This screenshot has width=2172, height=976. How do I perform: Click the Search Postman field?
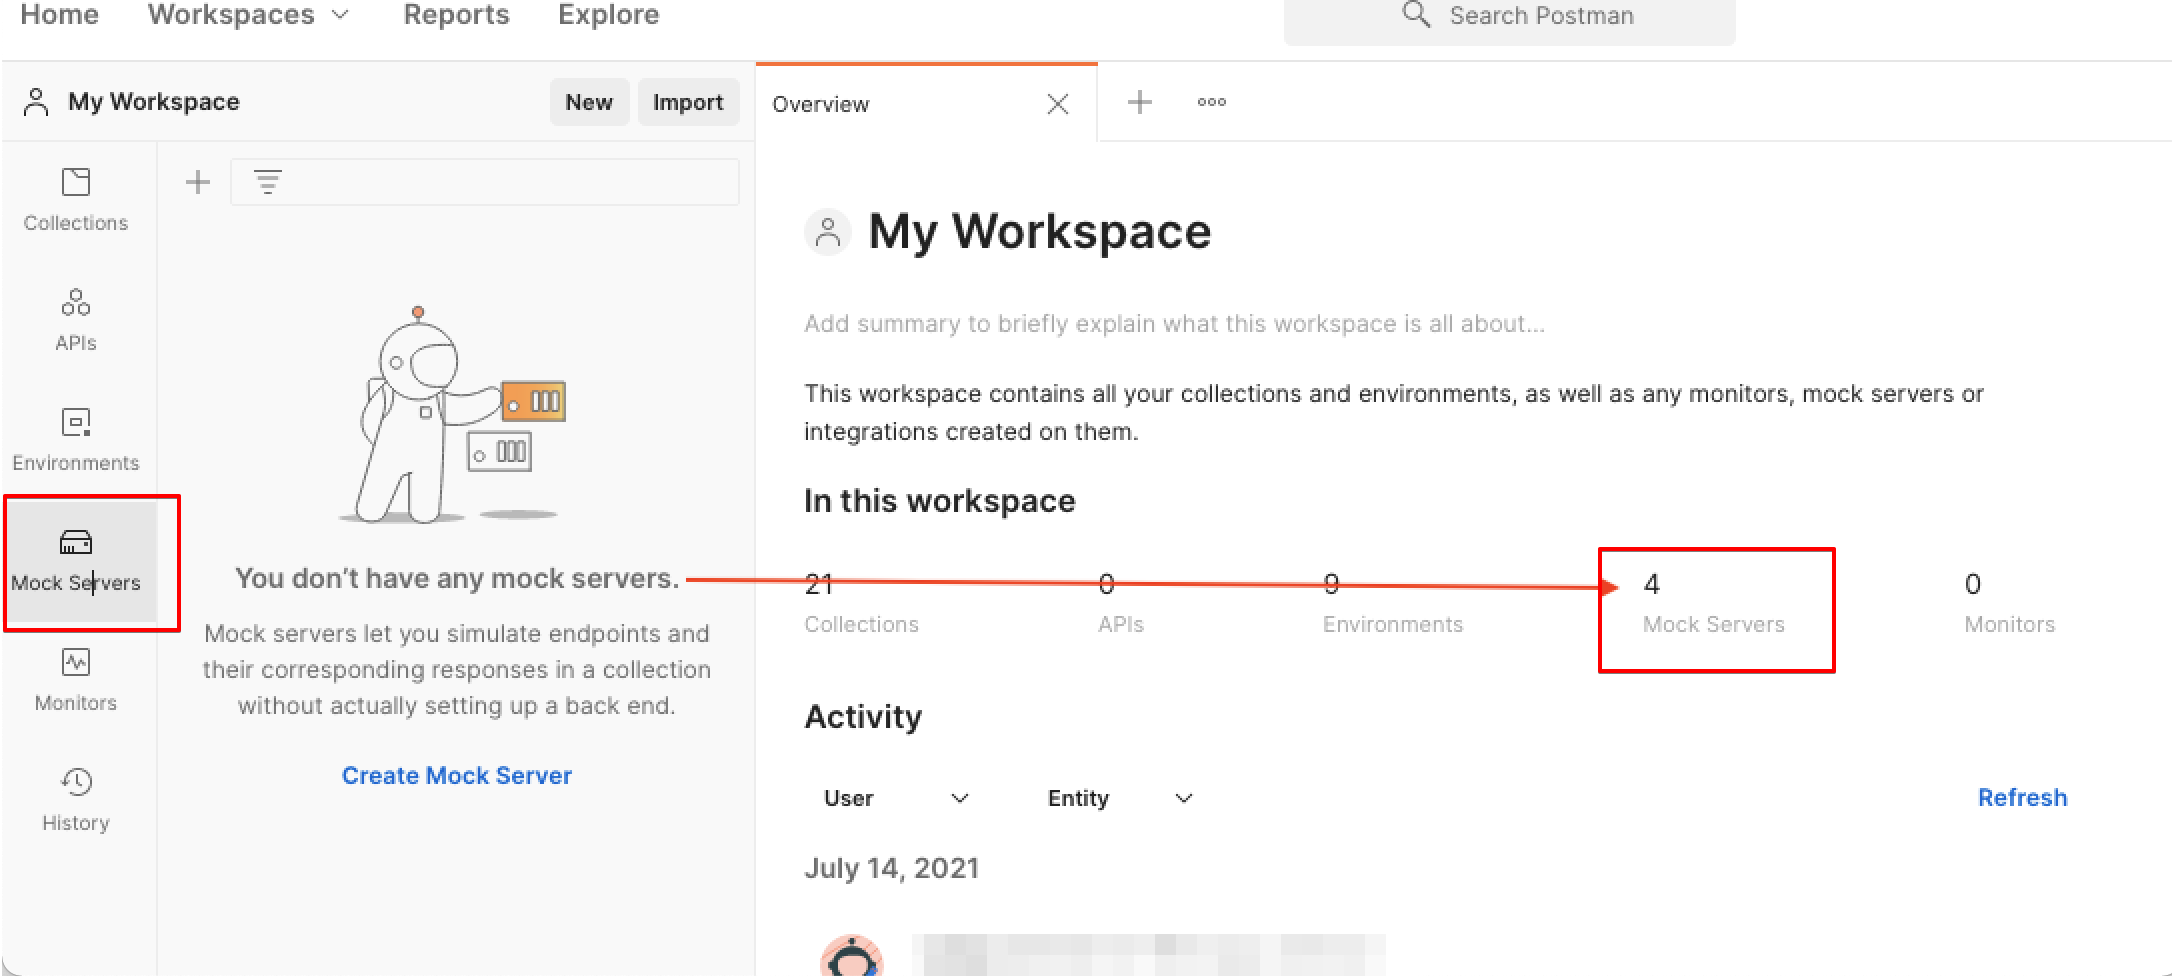tap(1540, 16)
